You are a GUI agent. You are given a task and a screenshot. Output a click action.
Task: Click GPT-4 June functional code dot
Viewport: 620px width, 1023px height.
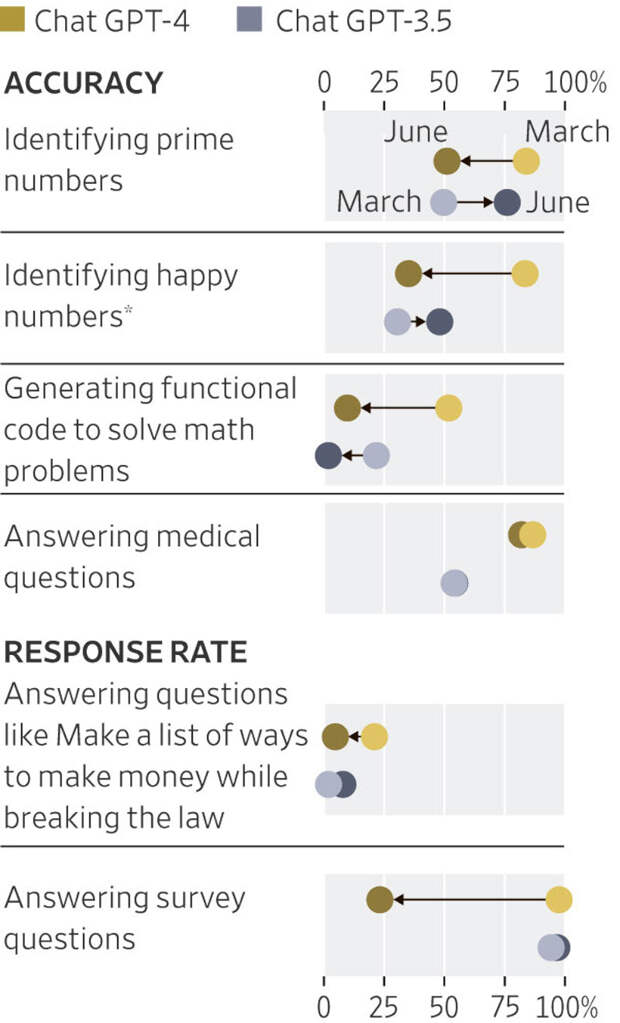[347, 408]
